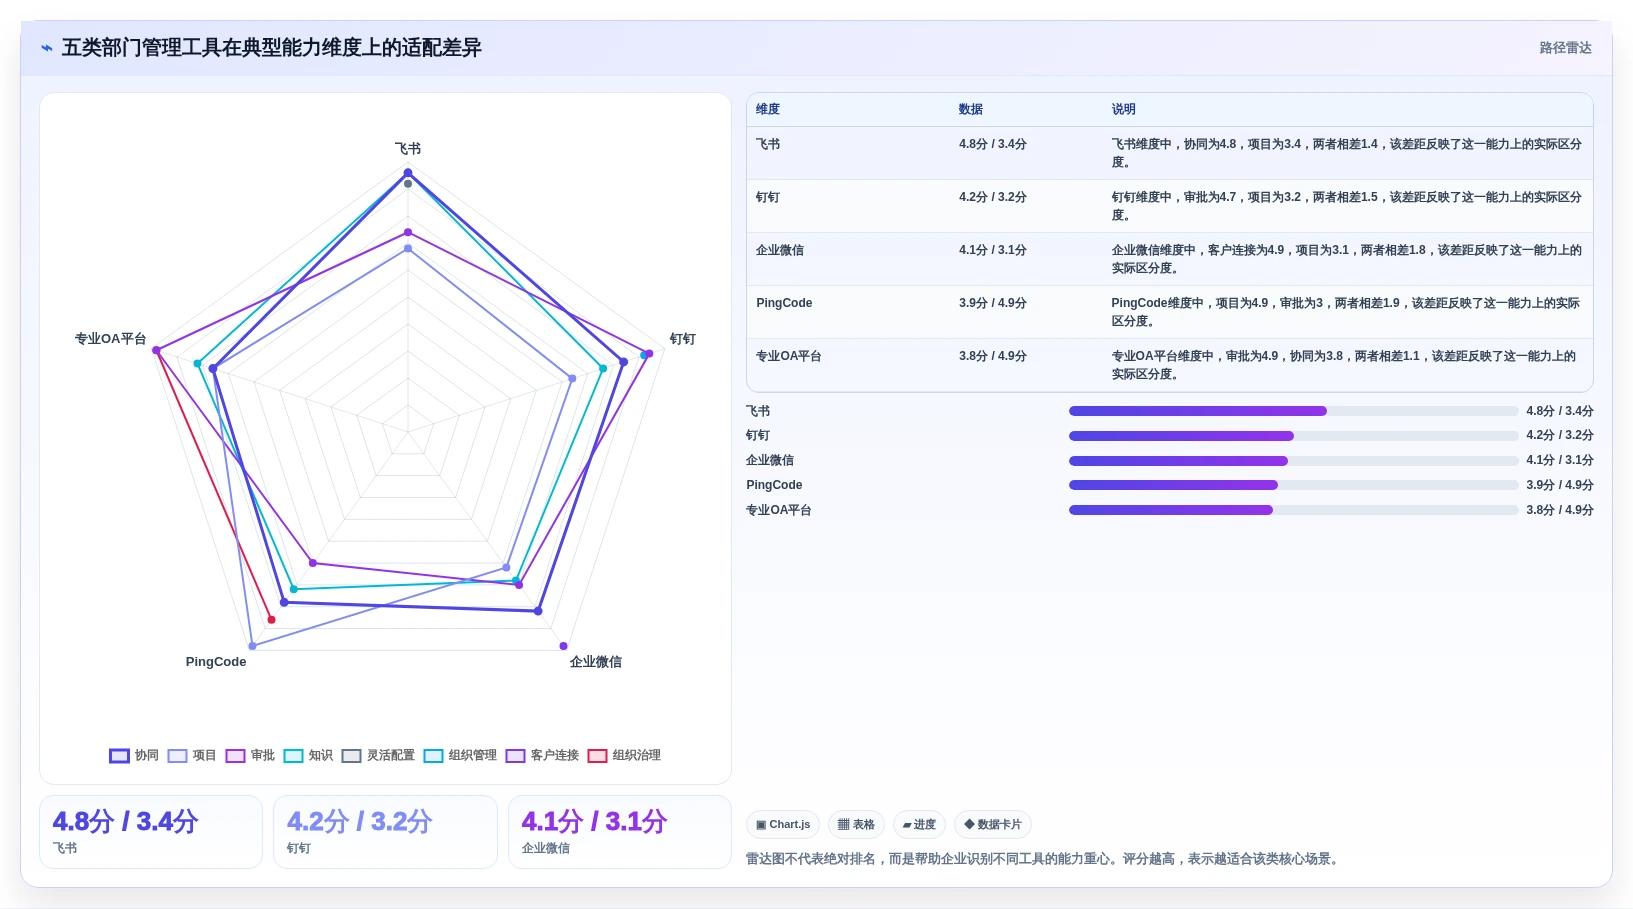Open the 钉钉 score summary card
Screen dimensions: 1633x909
point(385,832)
